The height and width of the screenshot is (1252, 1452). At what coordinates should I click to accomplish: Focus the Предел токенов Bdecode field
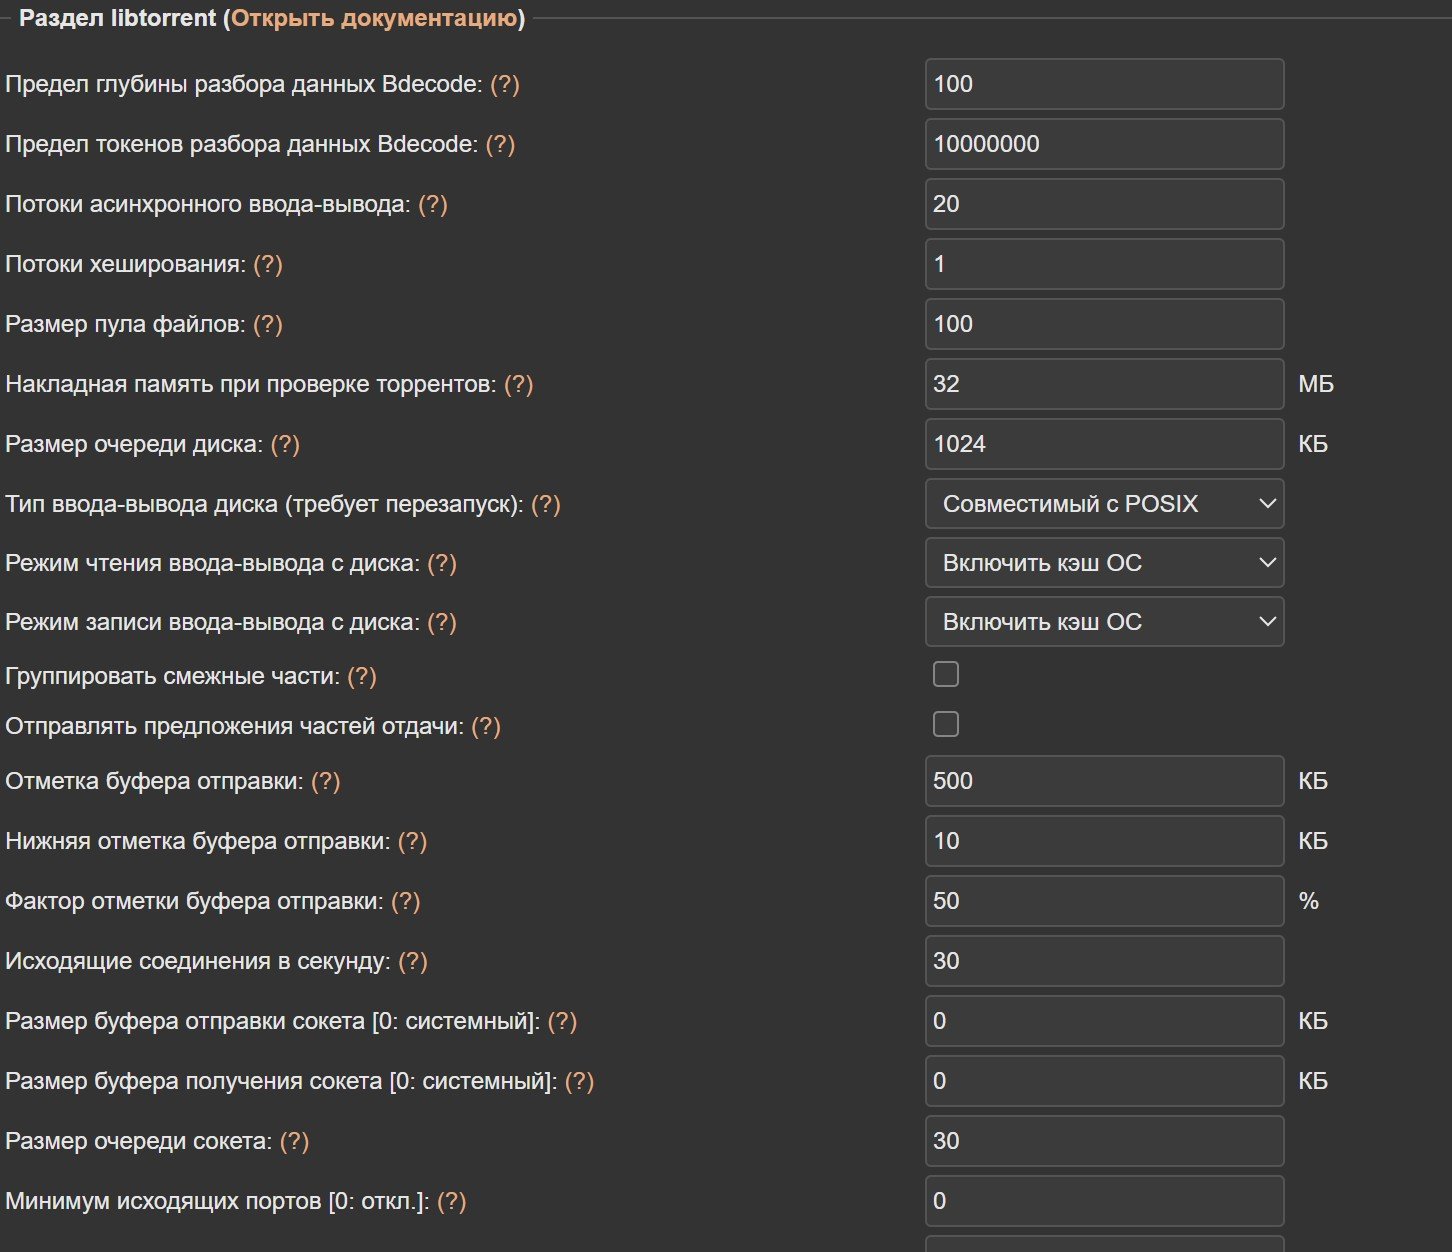point(1105,144)
